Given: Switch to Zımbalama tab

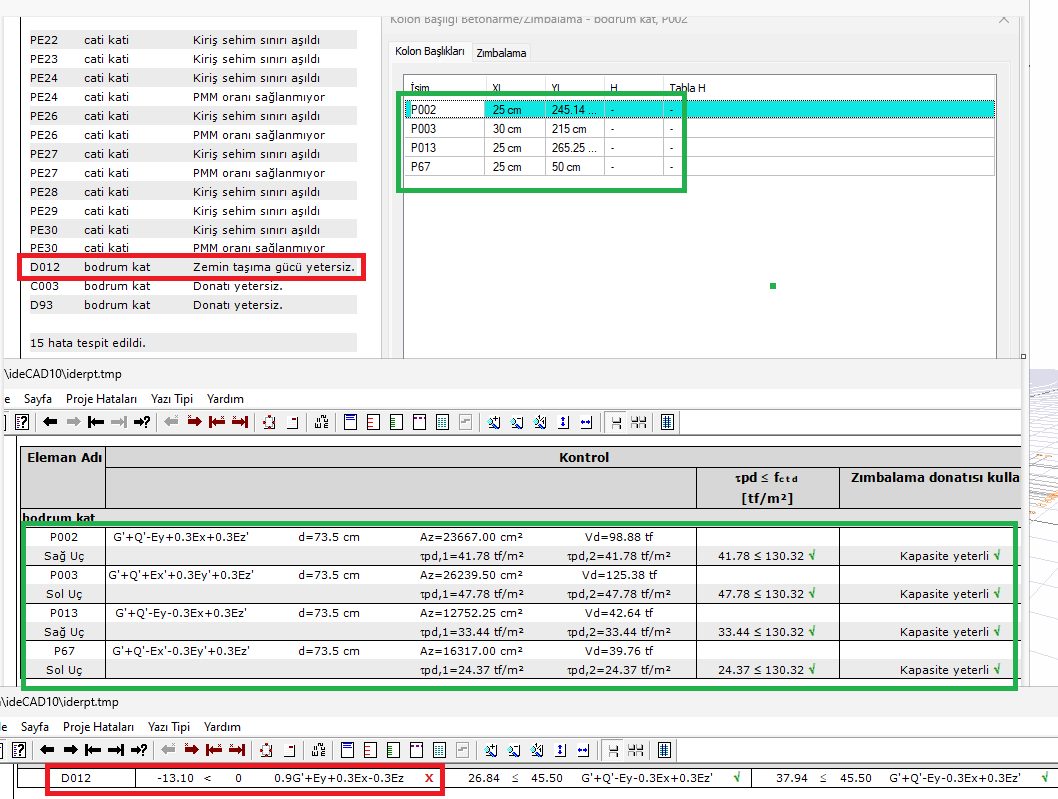Looking at the screenshot, I should tap(501, 53).
